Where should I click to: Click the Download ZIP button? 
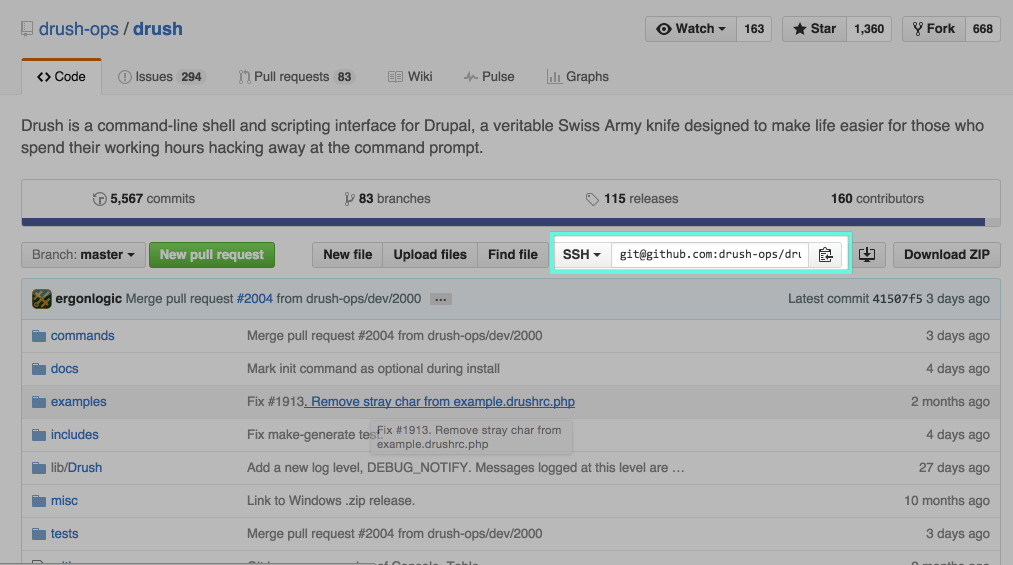(946, 254)
